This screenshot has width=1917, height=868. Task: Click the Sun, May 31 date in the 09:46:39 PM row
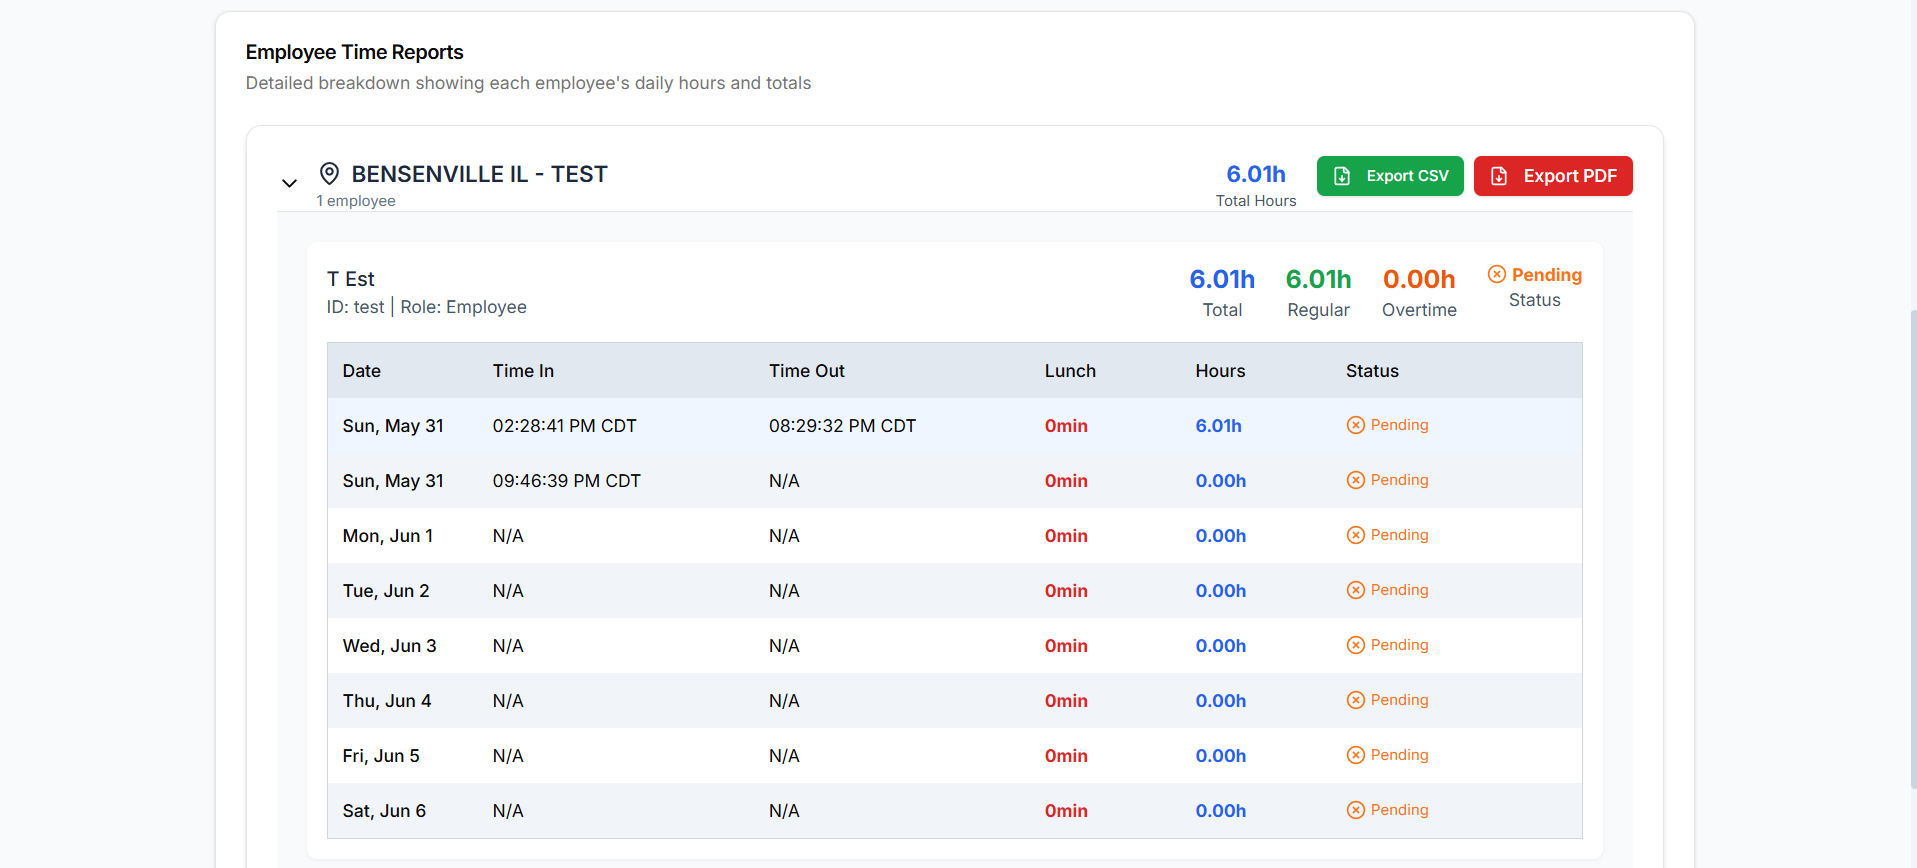coord(393,481)
